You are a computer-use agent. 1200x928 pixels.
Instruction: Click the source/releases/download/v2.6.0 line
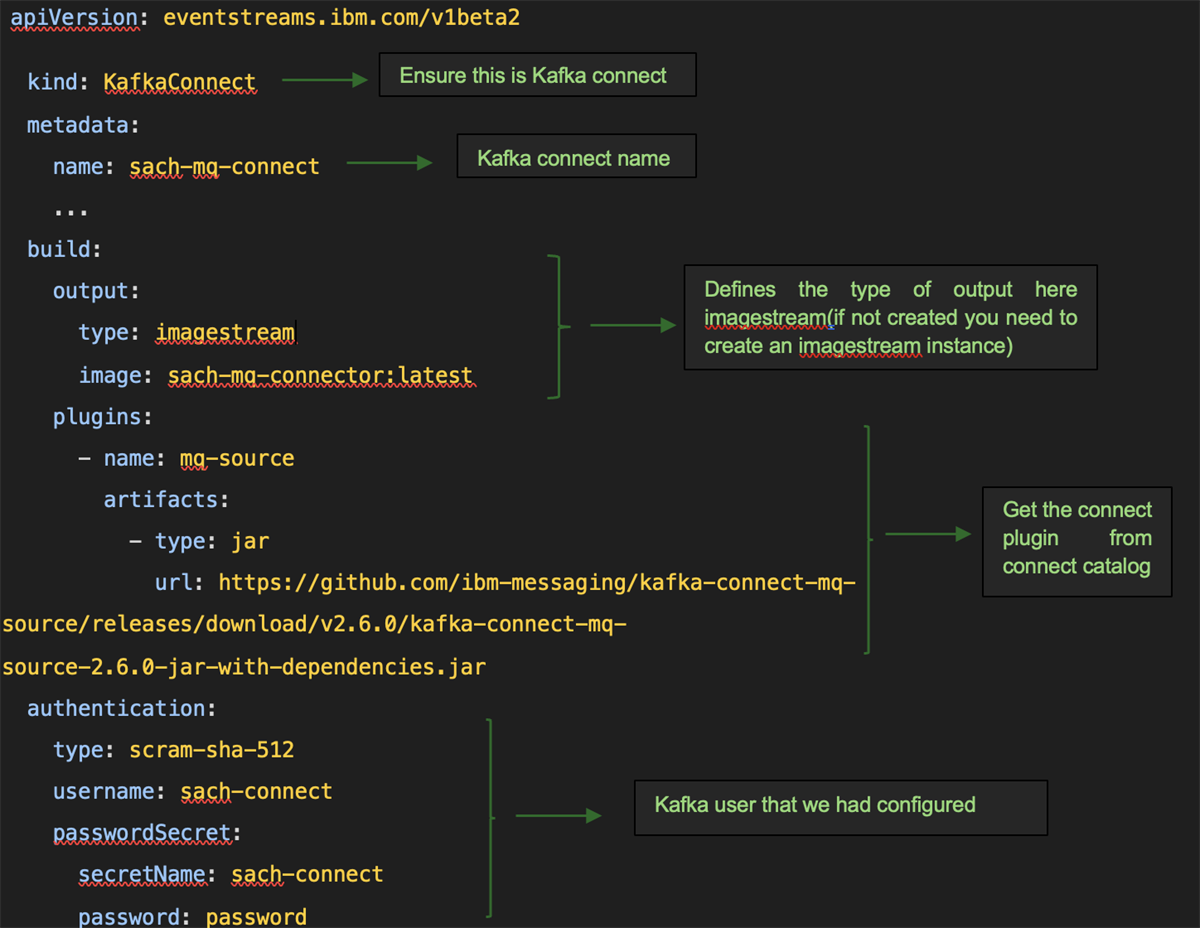[315, 624]
